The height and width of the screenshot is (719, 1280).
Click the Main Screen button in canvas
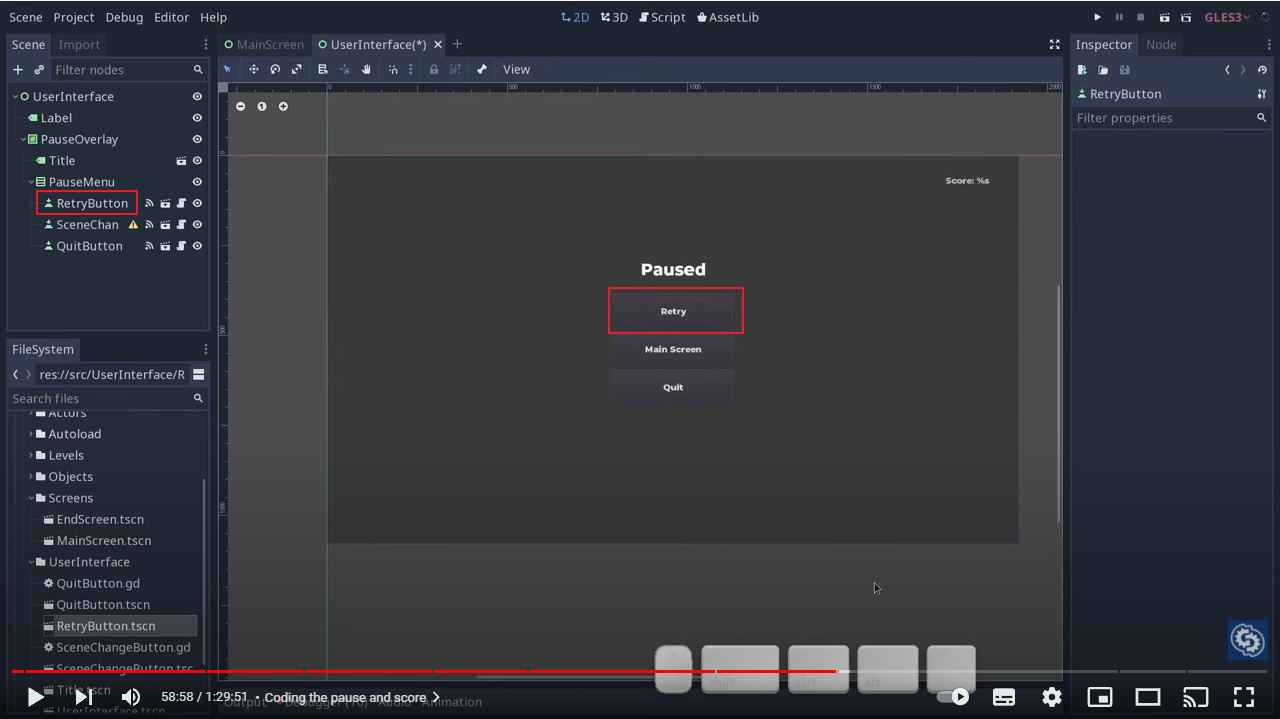pyautogui.click(x=673, y=349)
